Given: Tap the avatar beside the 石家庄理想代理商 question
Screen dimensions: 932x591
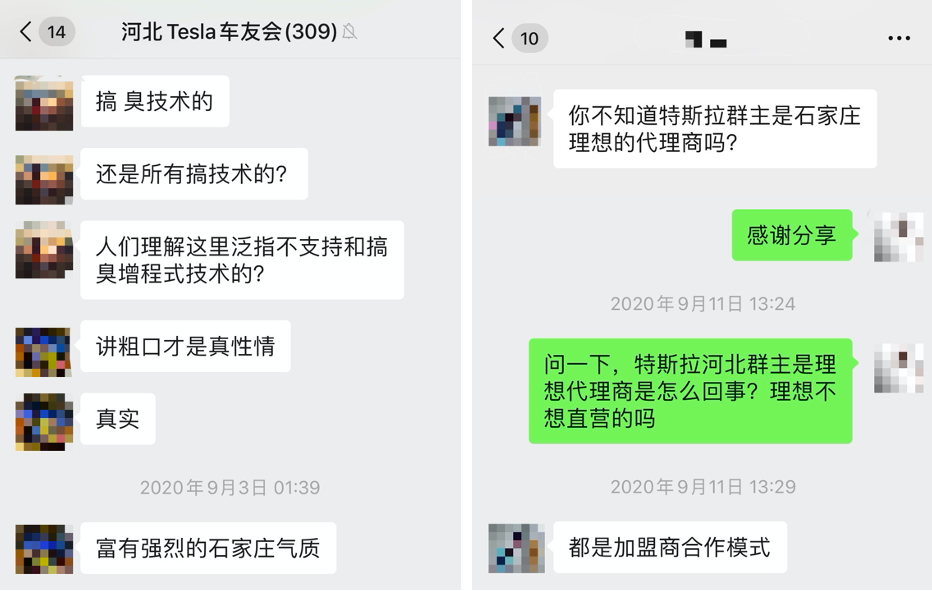Looking at the screenshot, I should (514, 122).
